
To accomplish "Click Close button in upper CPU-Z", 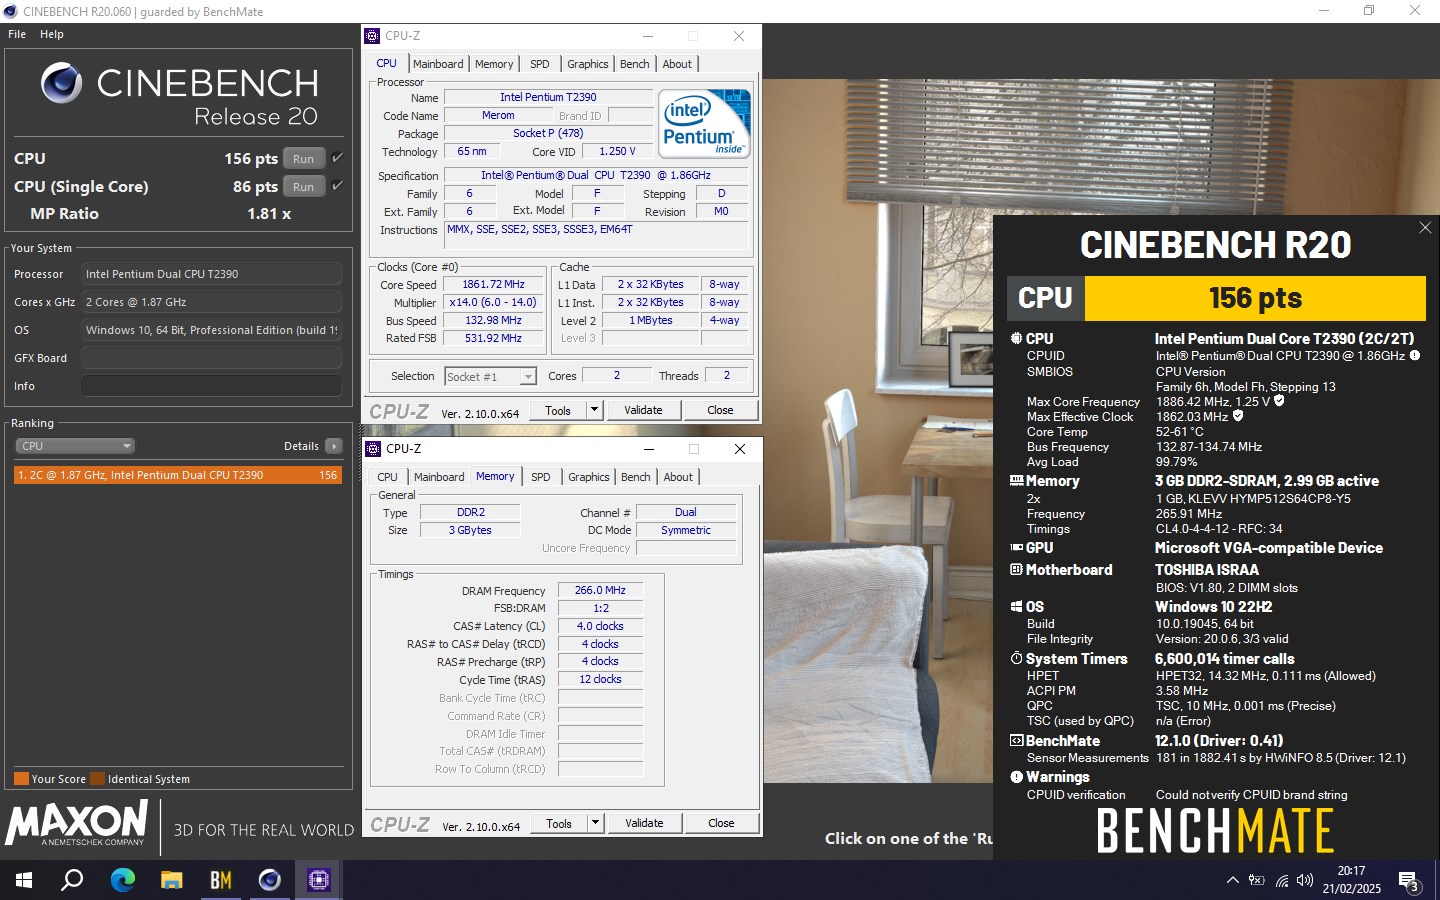I will (720, 410).
